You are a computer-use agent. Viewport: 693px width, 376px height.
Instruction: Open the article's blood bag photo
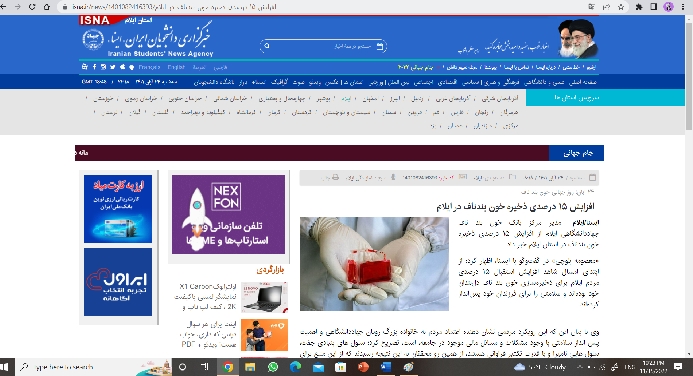pyautogui.click(x=374, y=264)
